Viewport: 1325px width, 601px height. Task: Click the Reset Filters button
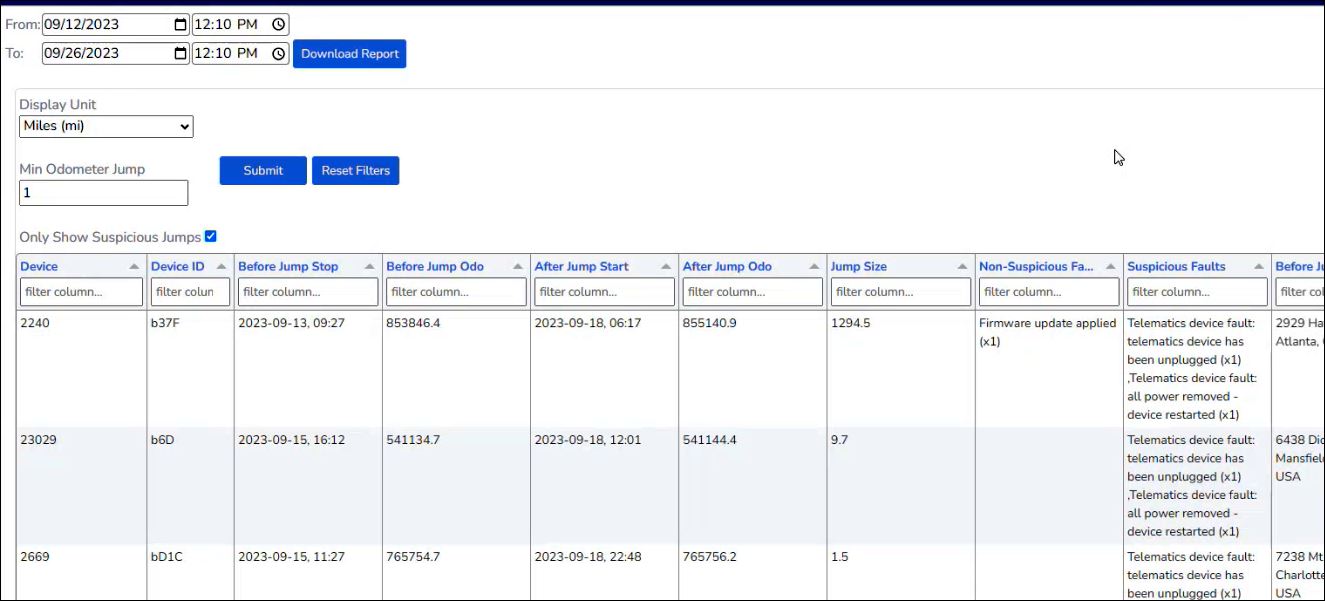(355, 171)
